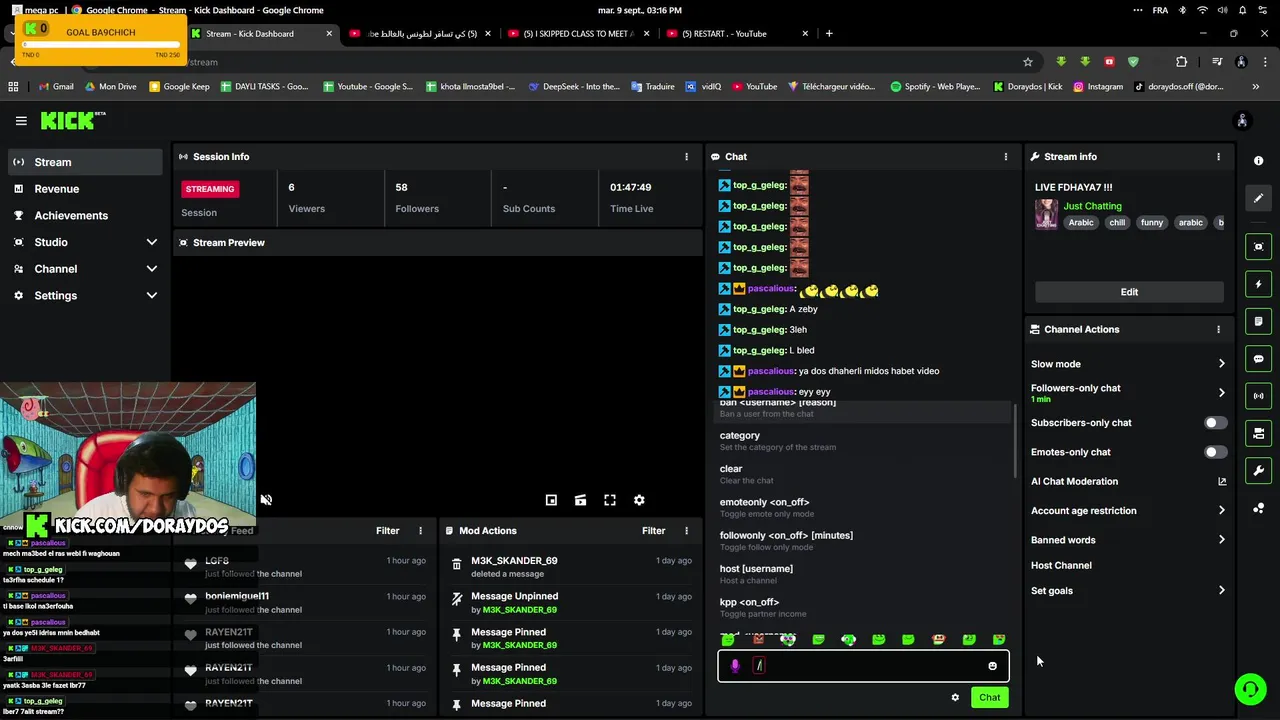The height and width of the screenshot is (720, 1280).
Task: Open a new Chrome tab
Action: coord(829,34)
